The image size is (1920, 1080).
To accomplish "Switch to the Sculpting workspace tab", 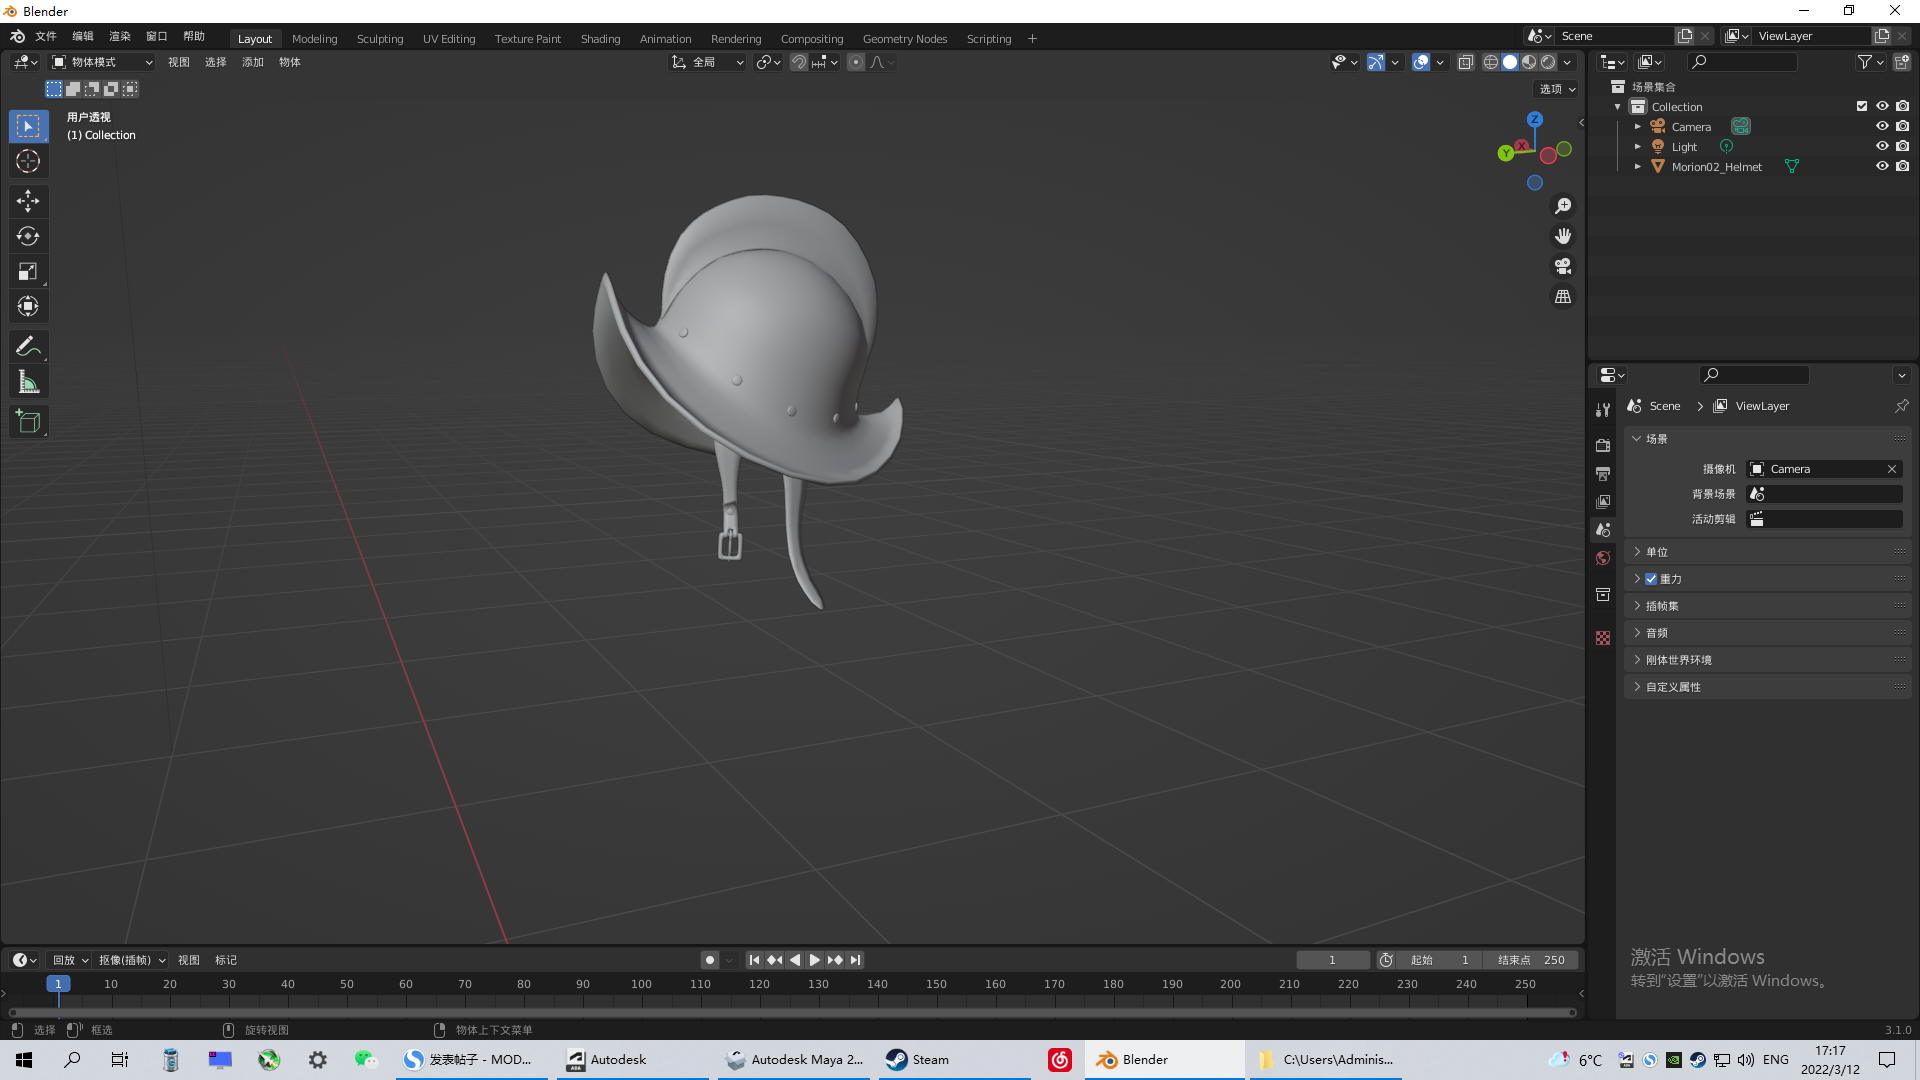I will [380, 39].
